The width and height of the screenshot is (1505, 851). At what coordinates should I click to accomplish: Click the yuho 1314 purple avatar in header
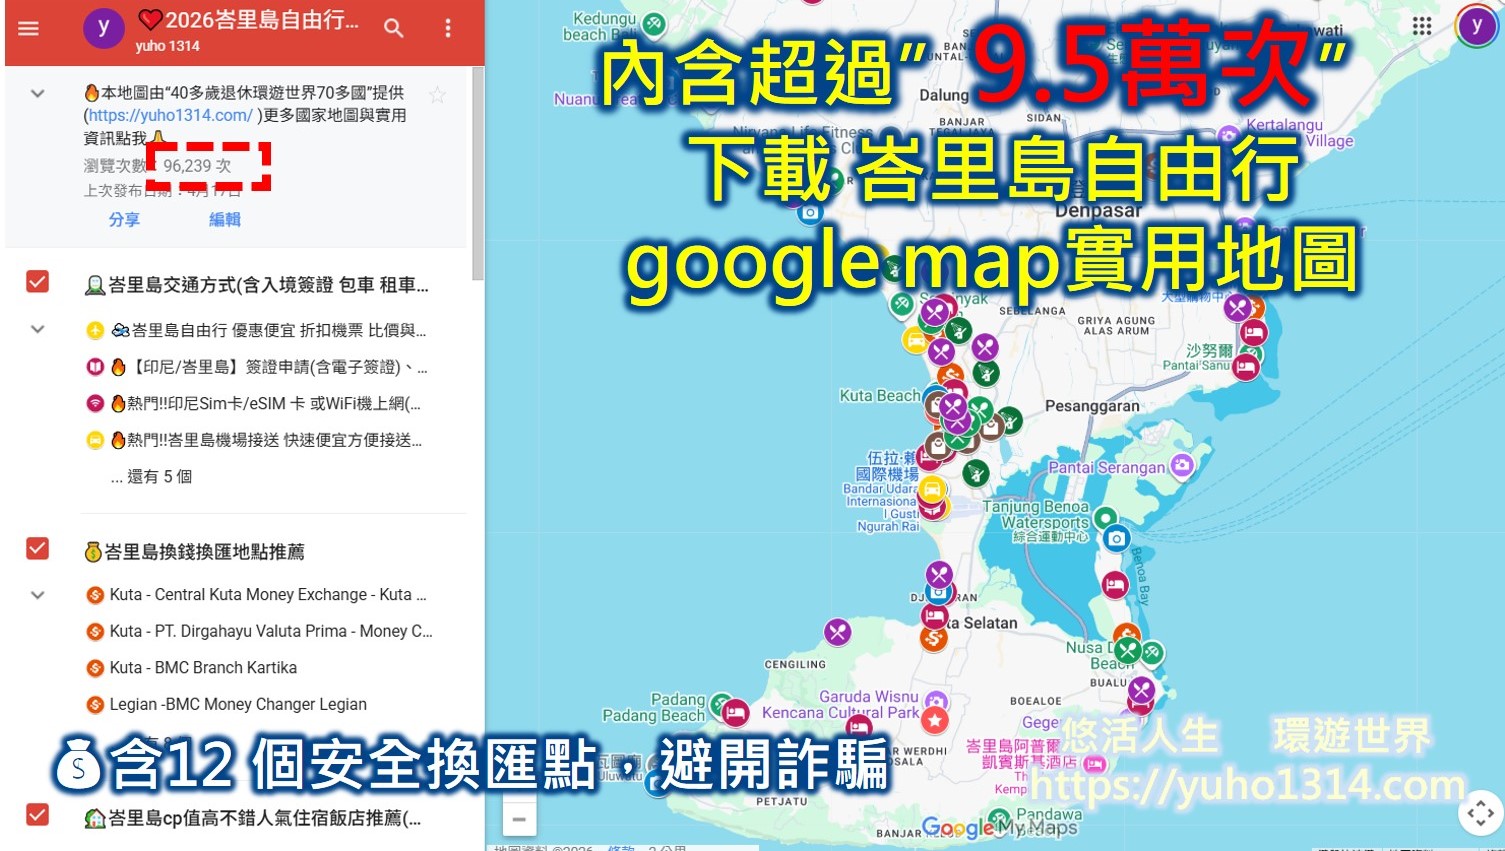[x=103, y=29]
